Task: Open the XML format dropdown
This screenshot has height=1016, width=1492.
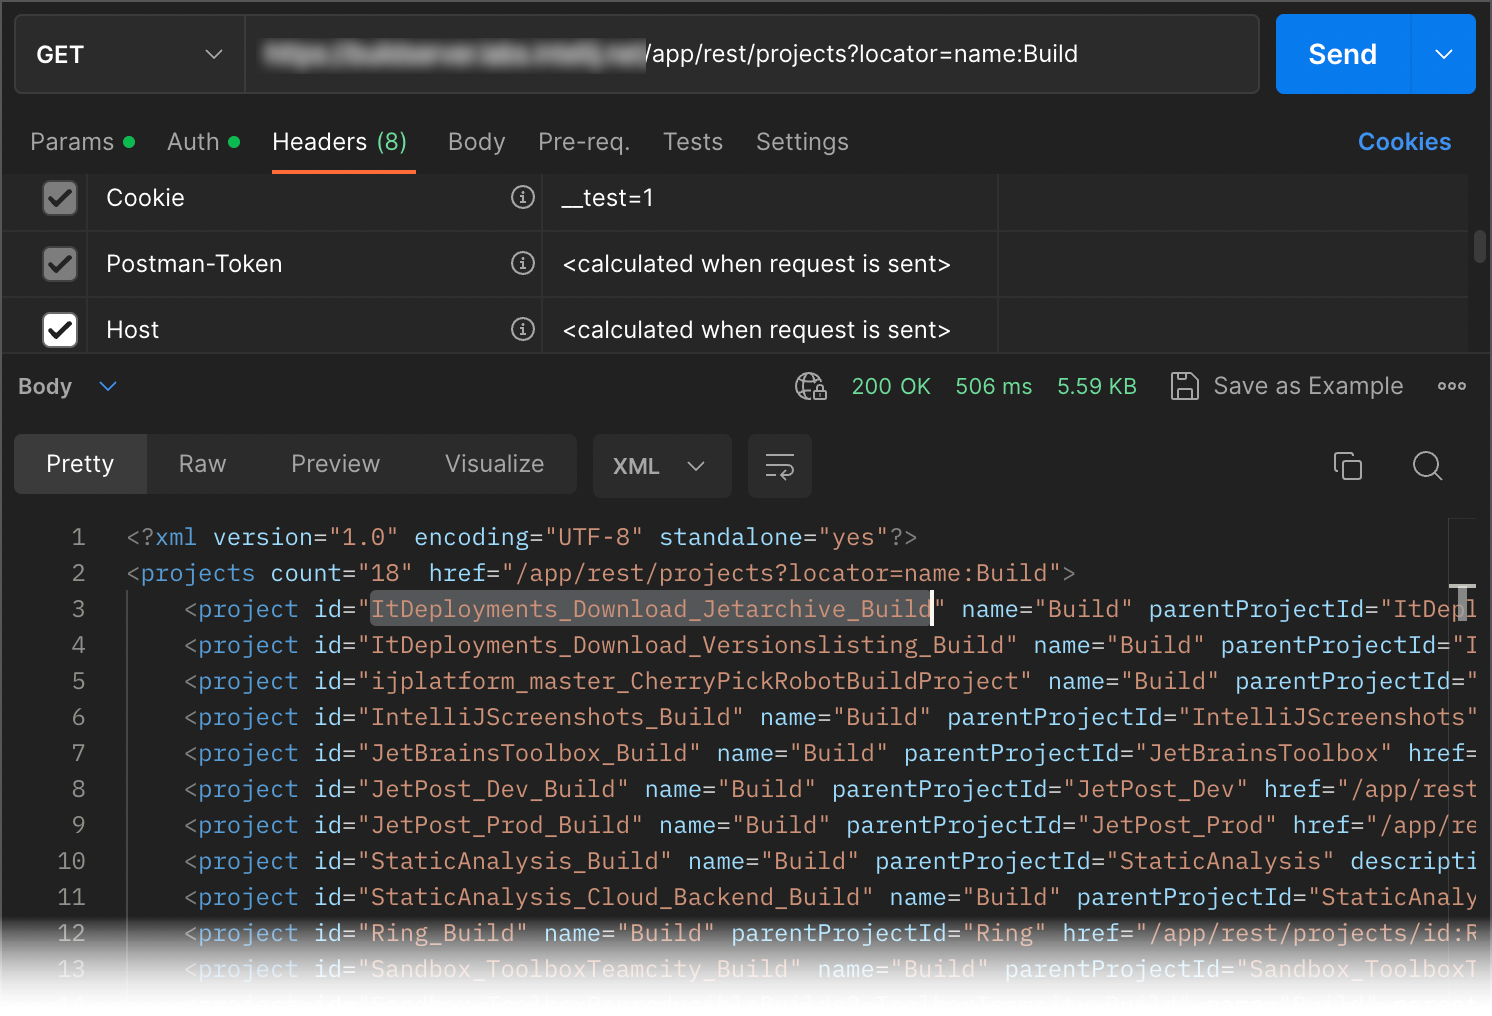Action: (x=660, y=466)
